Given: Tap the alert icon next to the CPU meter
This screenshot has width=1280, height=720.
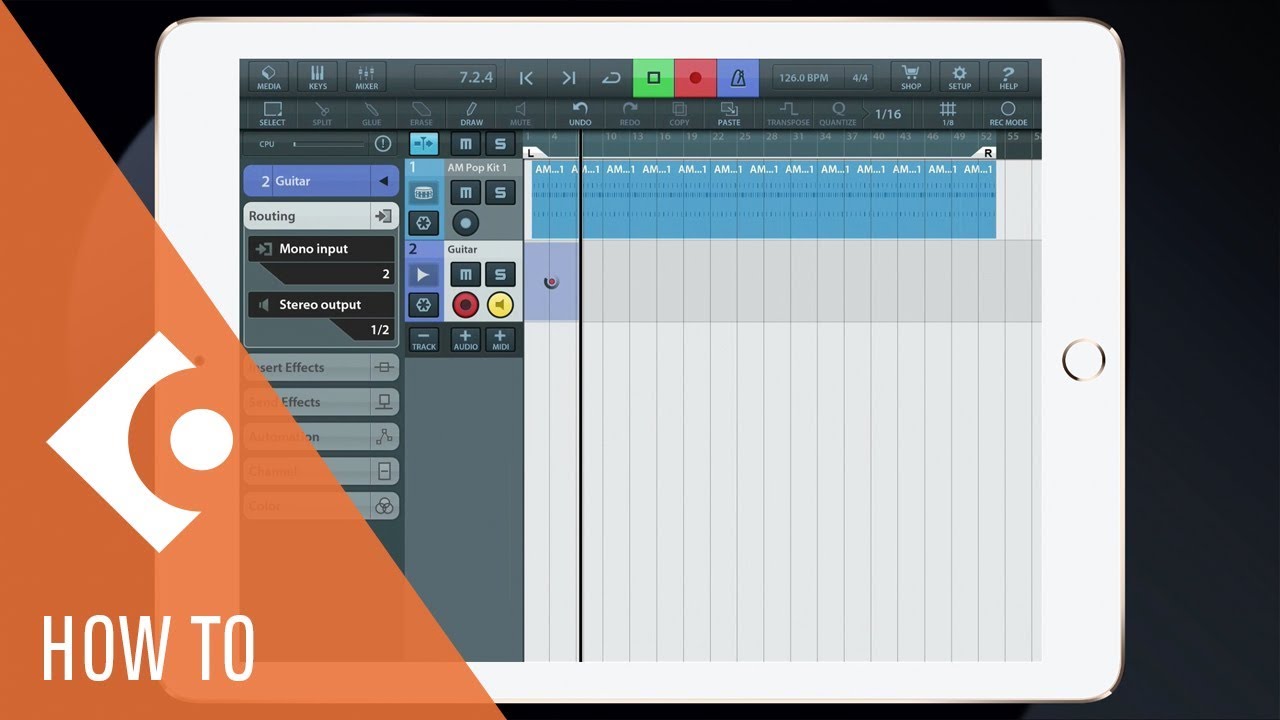Looking at the screenshot, I should pos(382,144).
